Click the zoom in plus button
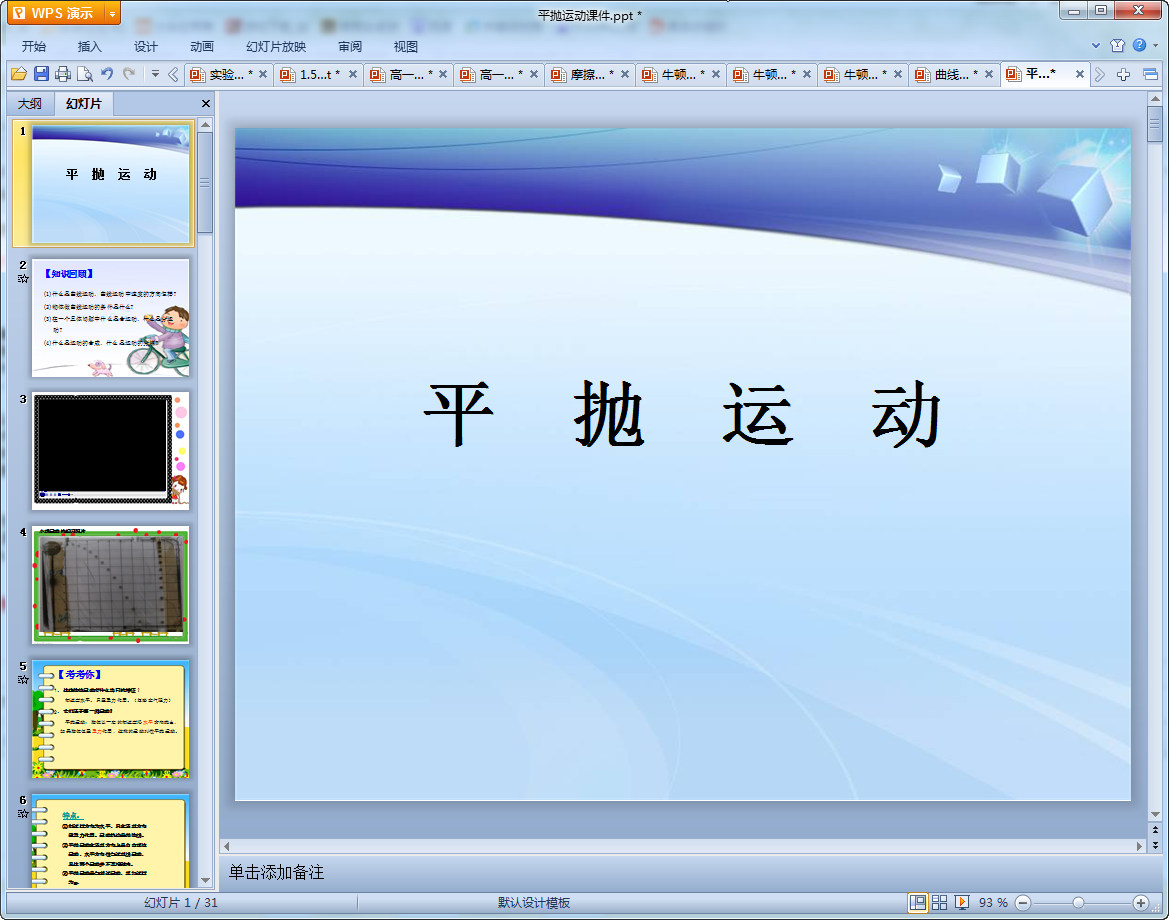The height and width of the screenshot is (920, 1169). pyautogui.click(x=1140, y=902)
